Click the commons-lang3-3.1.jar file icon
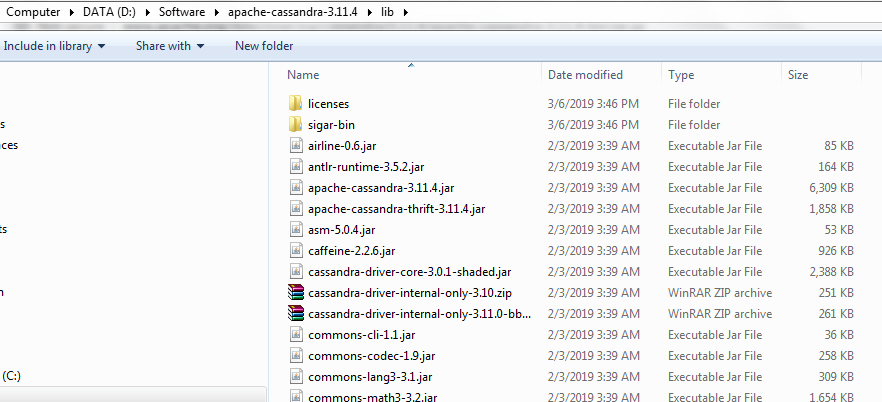The image size is (882, 402). 296,377
